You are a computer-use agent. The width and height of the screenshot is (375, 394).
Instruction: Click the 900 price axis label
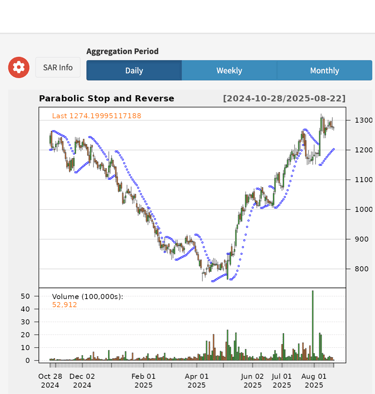(362, 239)
